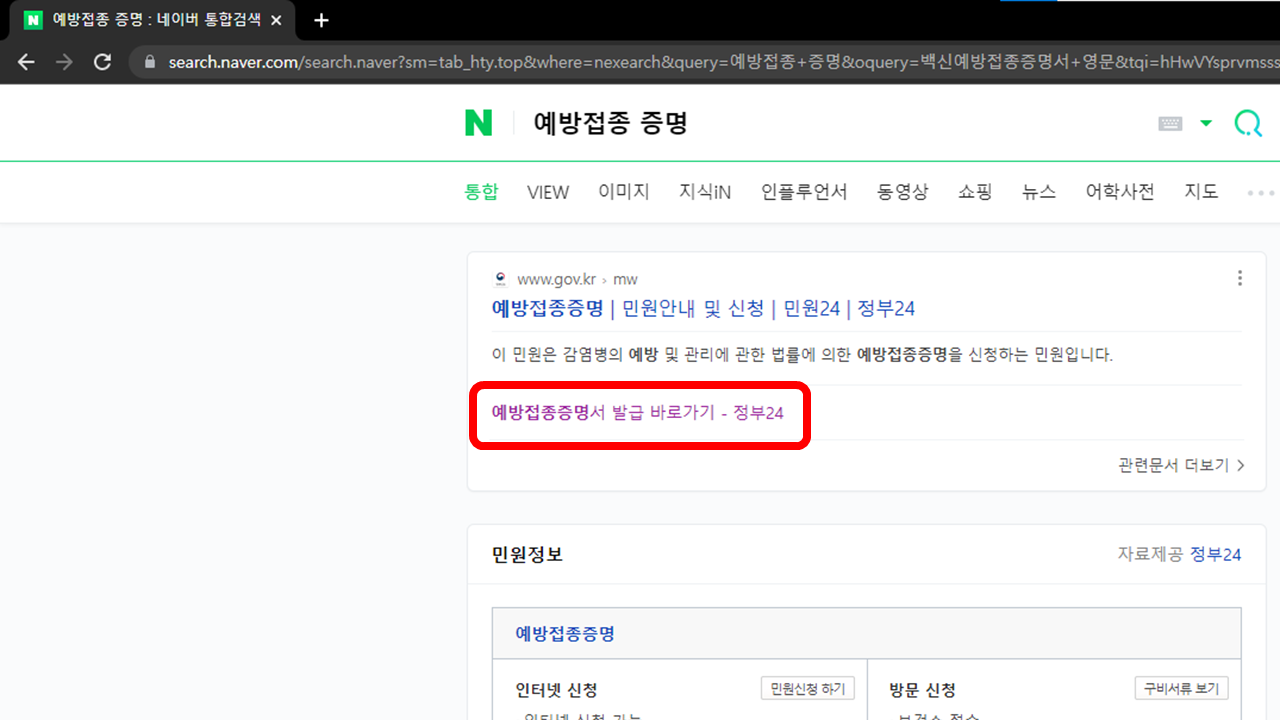This screenshot has width=1280, height=720.
Task: Select the 방문 신청 text
Action: tap(922, 690)
